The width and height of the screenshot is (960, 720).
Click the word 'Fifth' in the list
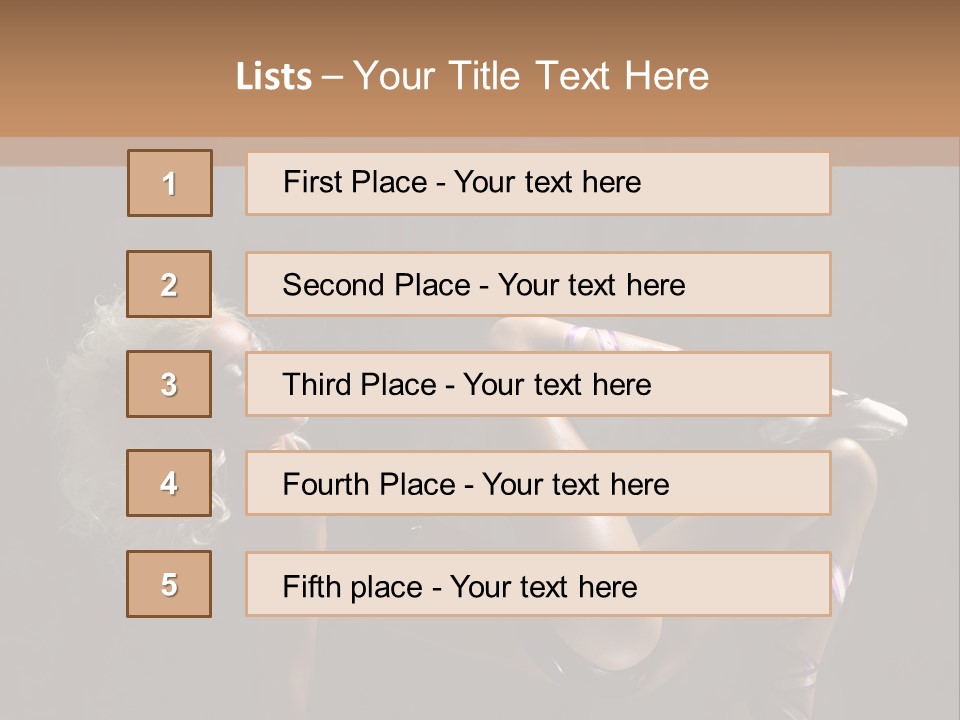pos(311,586)
